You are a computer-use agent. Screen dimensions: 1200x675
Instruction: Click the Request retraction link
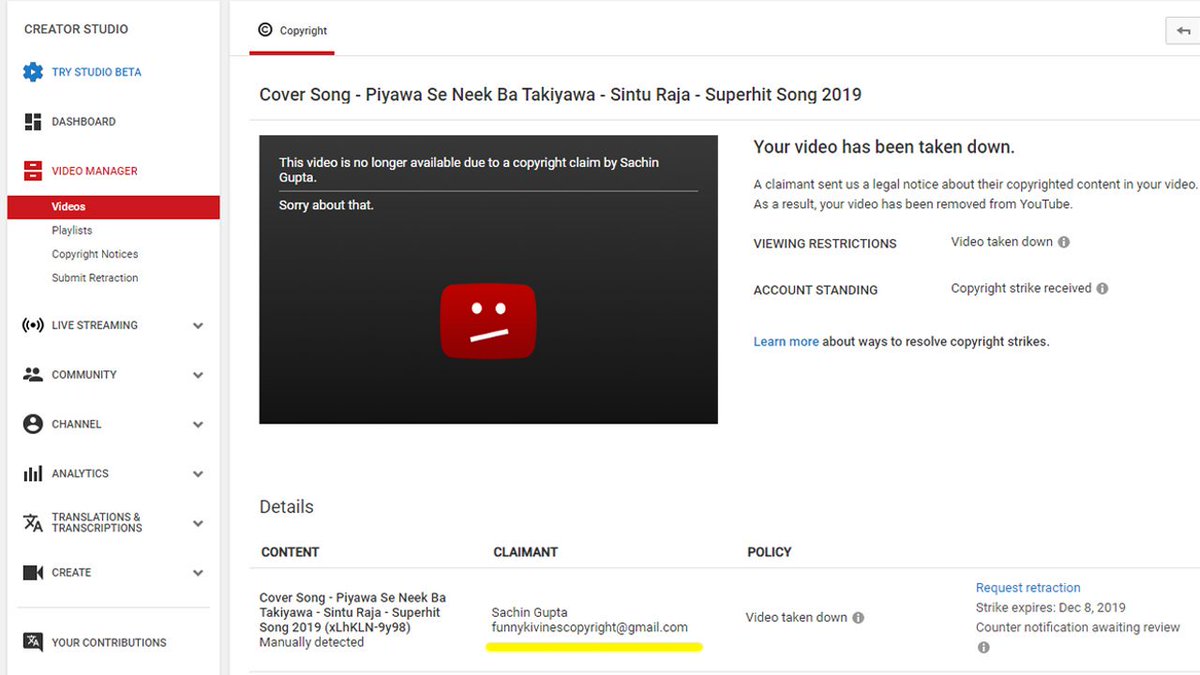coord(1028,588)
